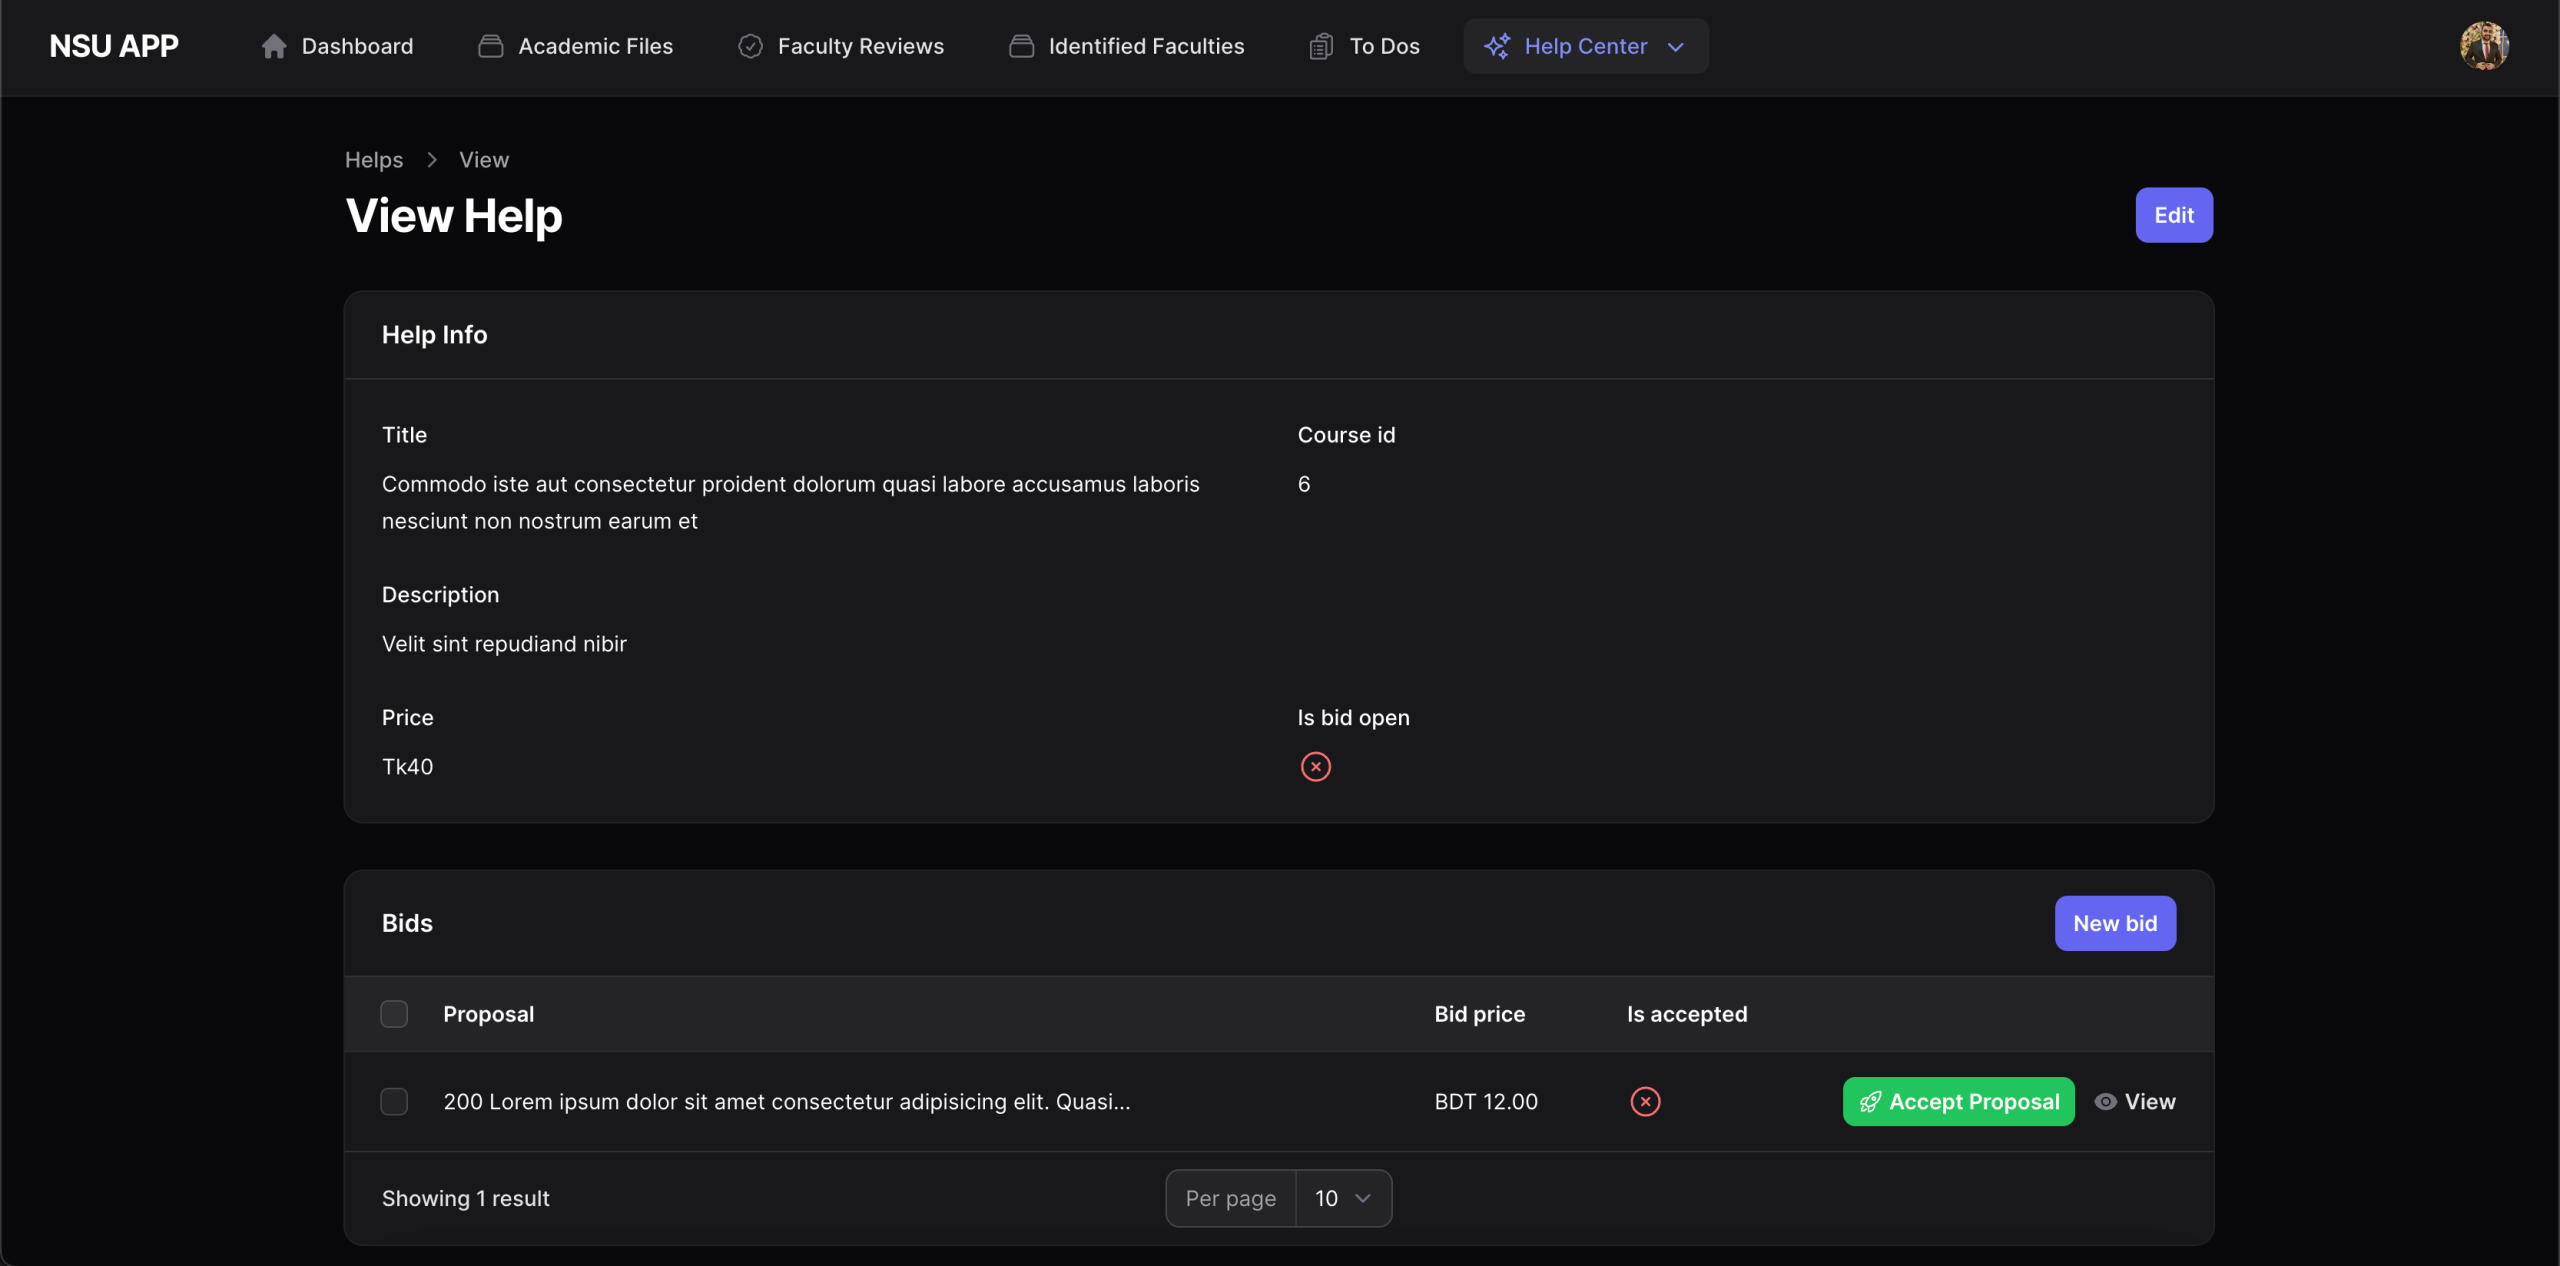Click the rocket icon on Accept Proposal
The width and height of the screenshot is (2560, 1266).
[x=1870, y=1102]
